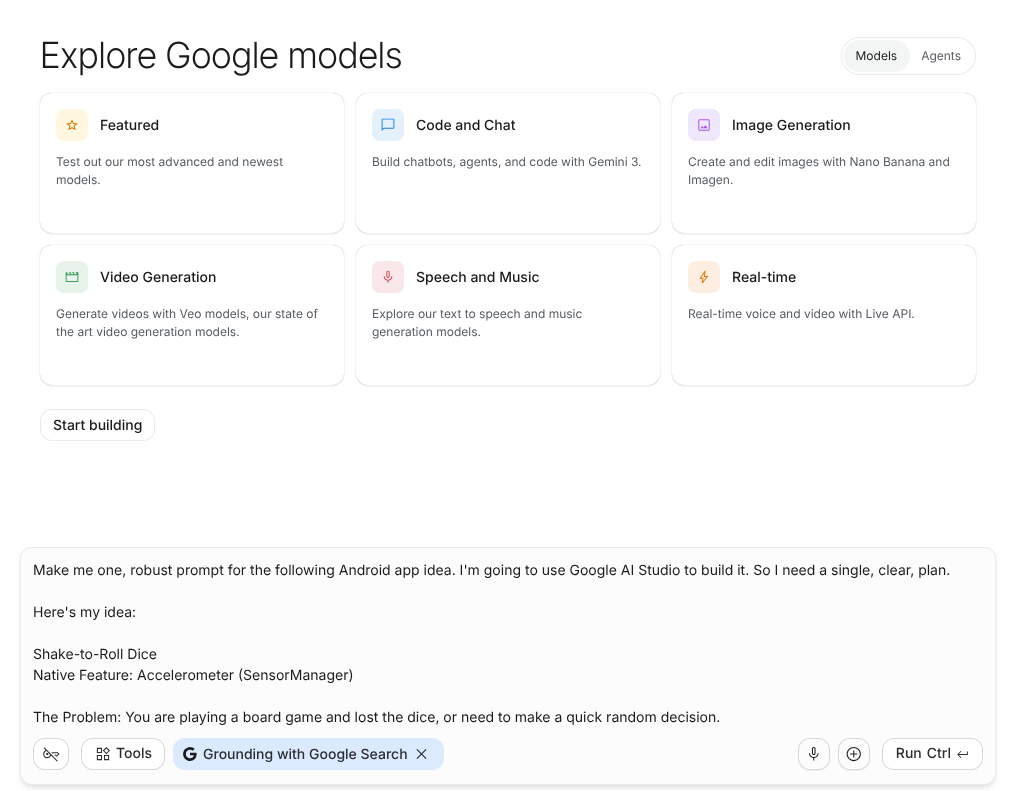The width and height of the screenshot is (1011, 791).
Task: Open the Video Generation card
Action: tap(192, 315)
